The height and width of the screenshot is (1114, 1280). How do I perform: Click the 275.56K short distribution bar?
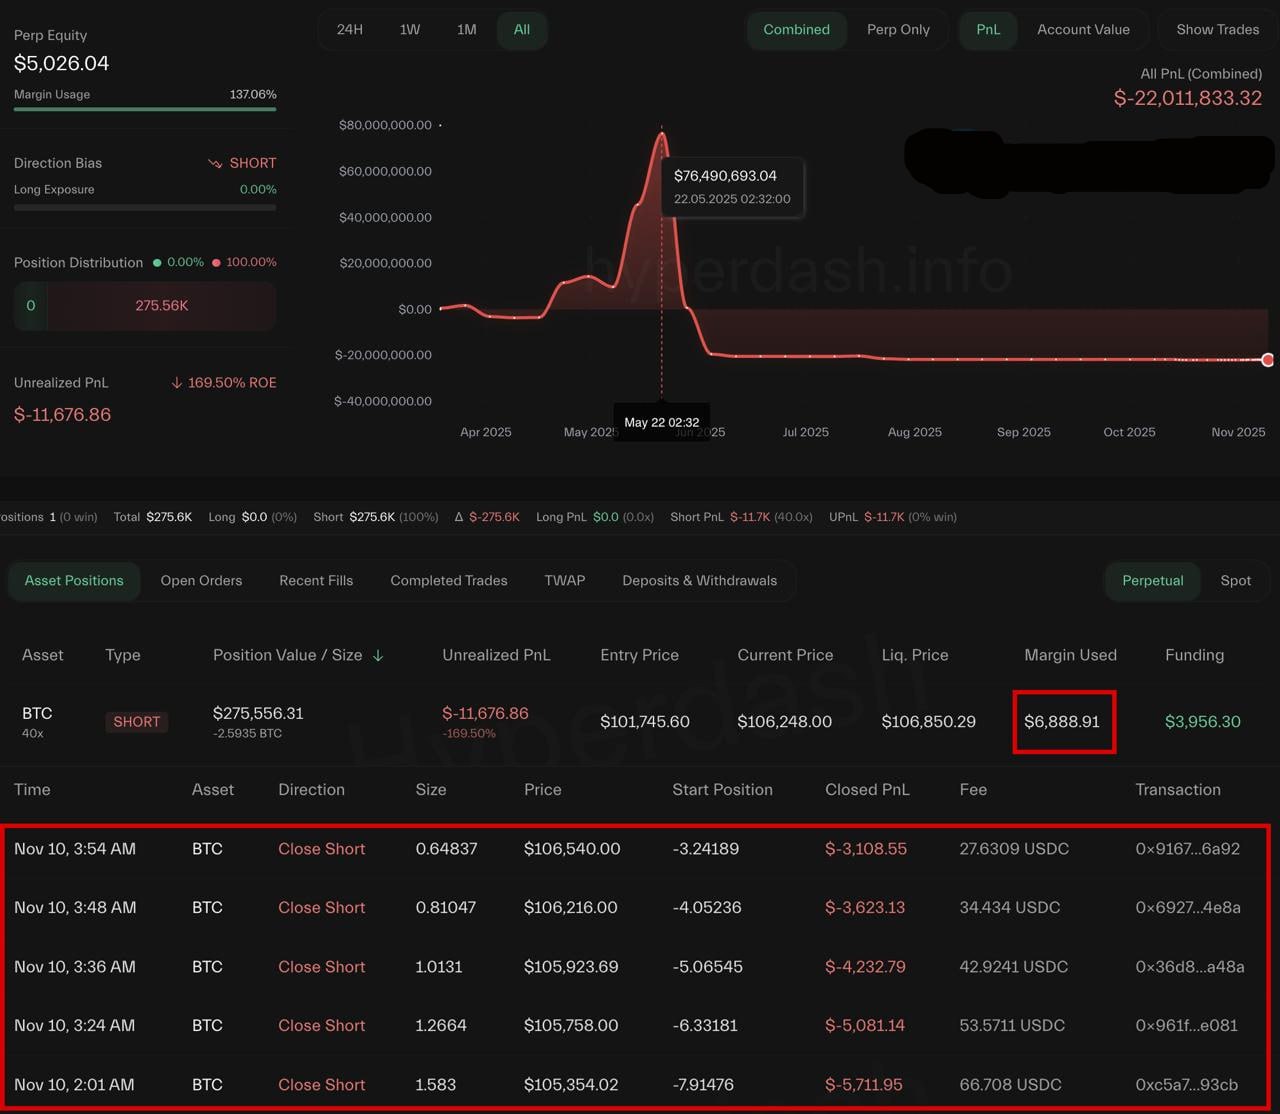161,306
